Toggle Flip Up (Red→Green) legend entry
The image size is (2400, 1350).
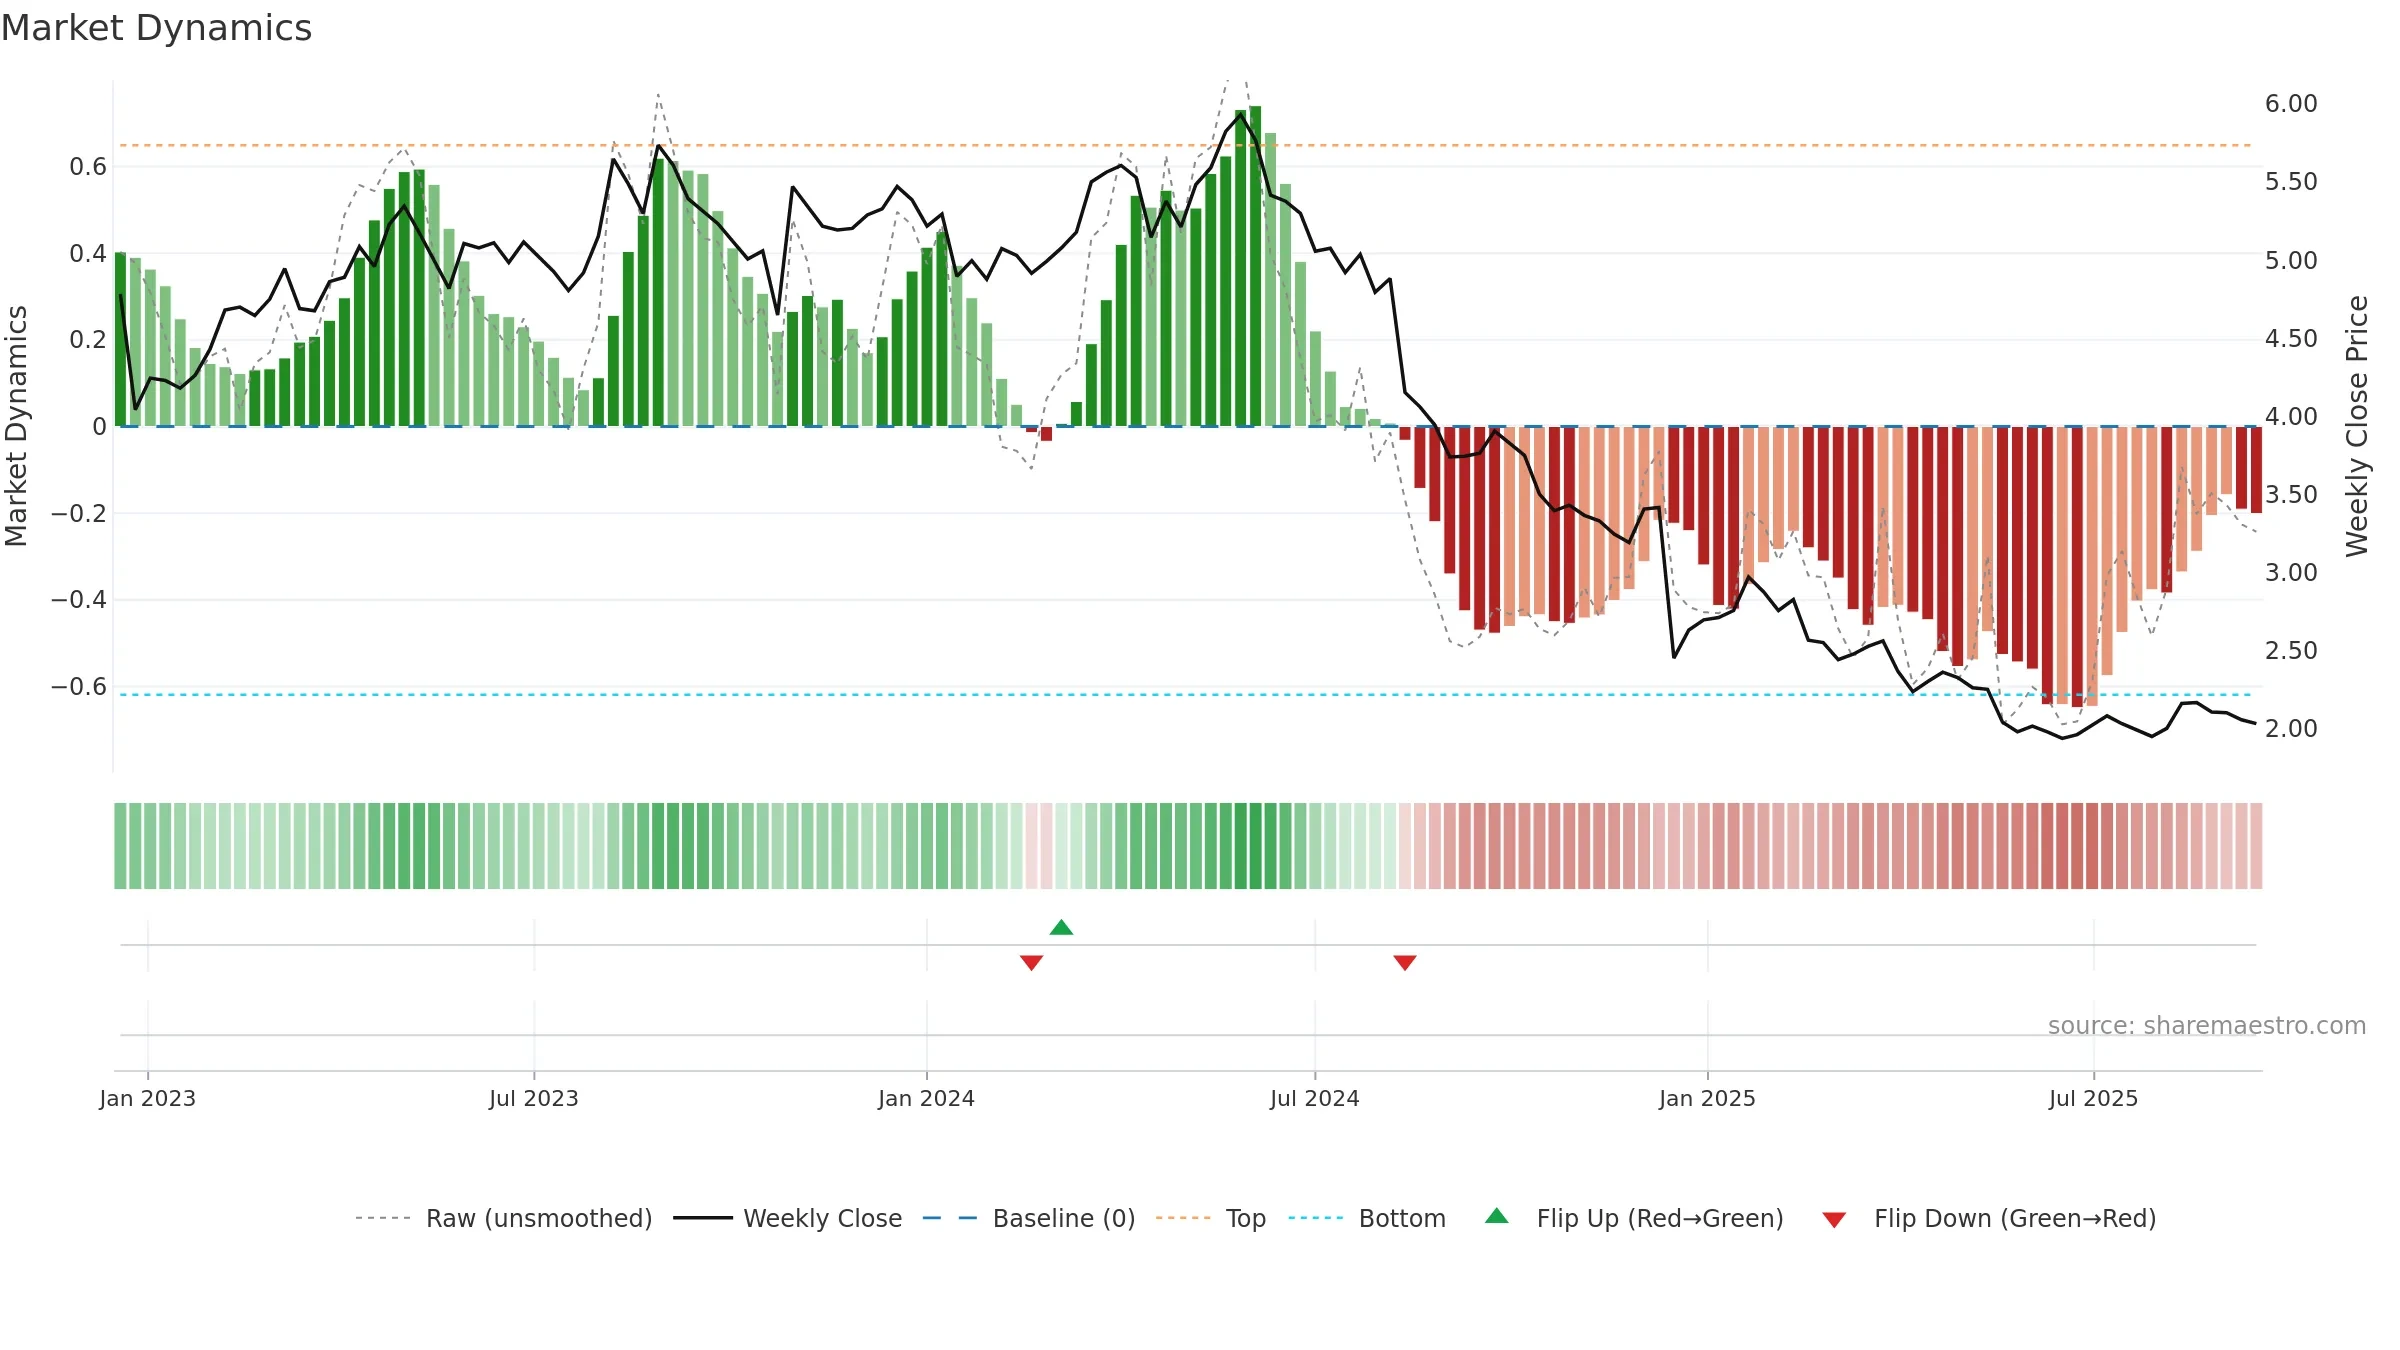(x=1634, y=1218)
